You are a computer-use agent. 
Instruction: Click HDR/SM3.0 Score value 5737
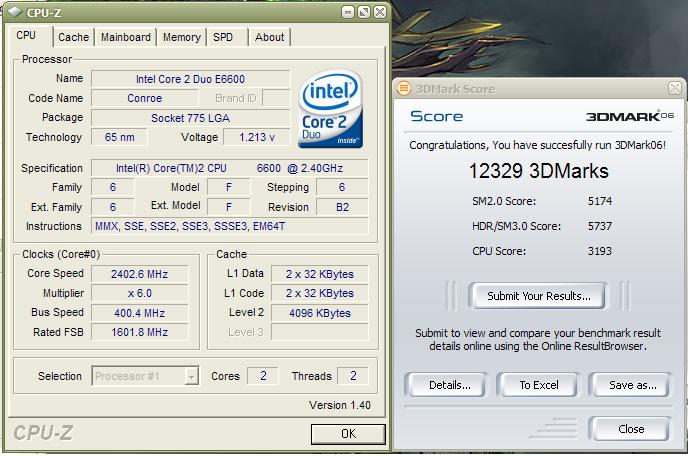pyautogui.click(x=600, y=226)
